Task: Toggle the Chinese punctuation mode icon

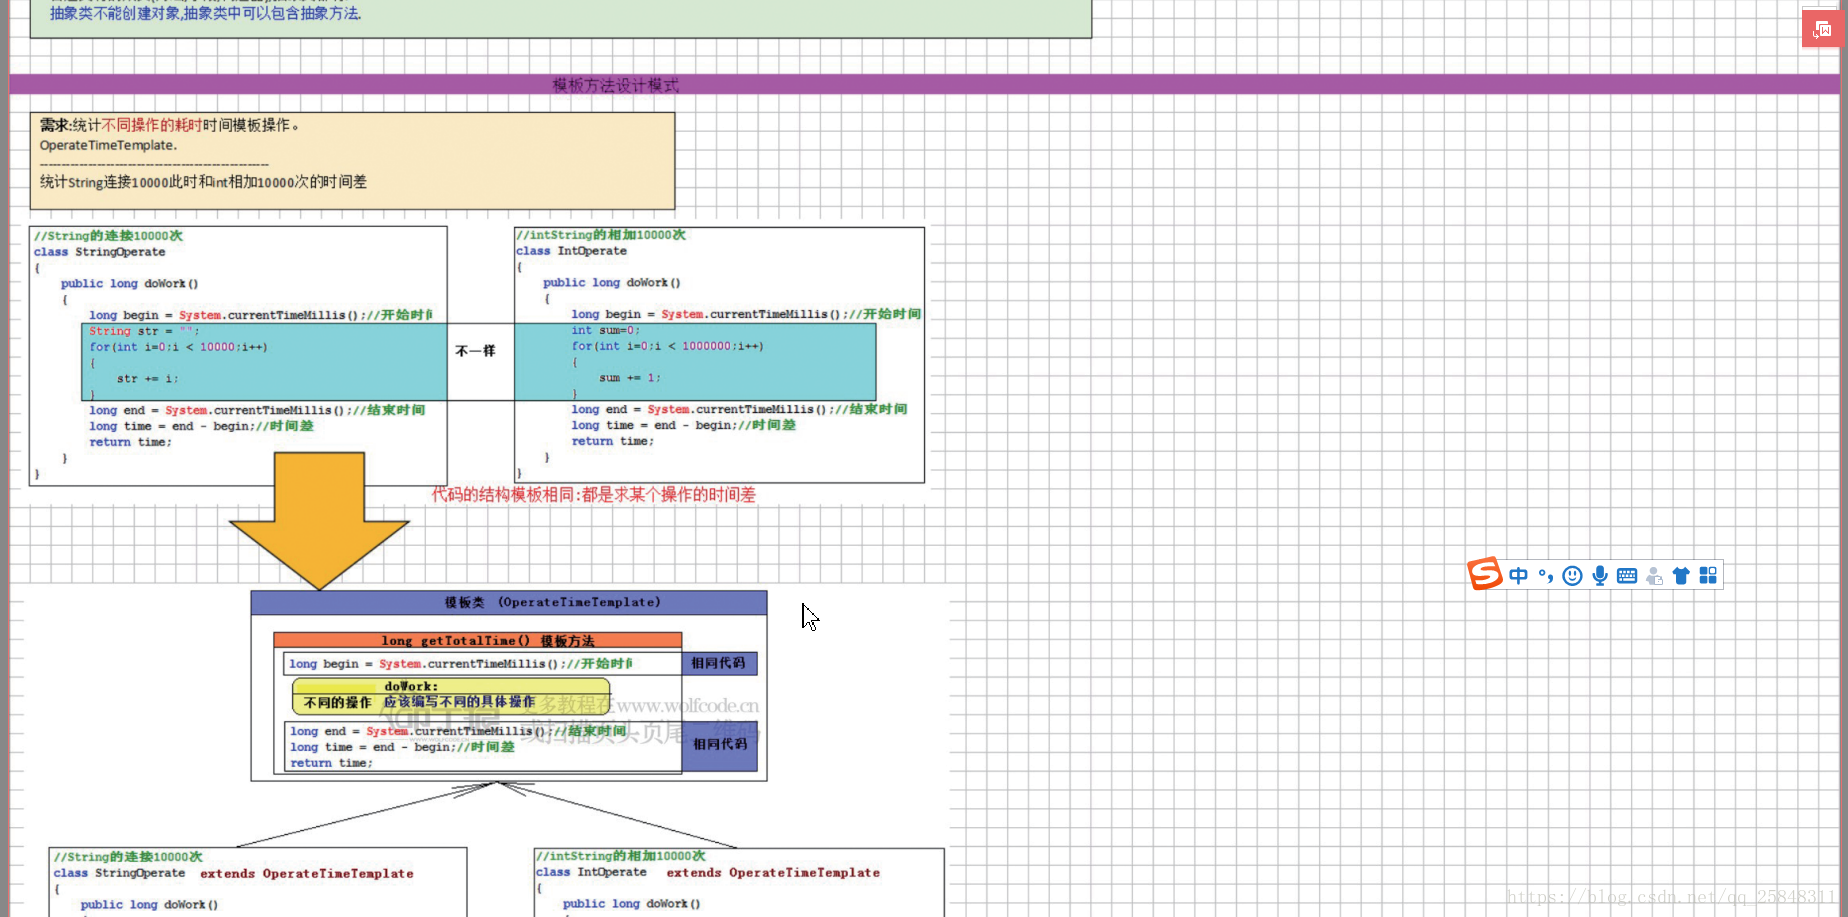Action: pyautogui.click(x=1546, y=575)
